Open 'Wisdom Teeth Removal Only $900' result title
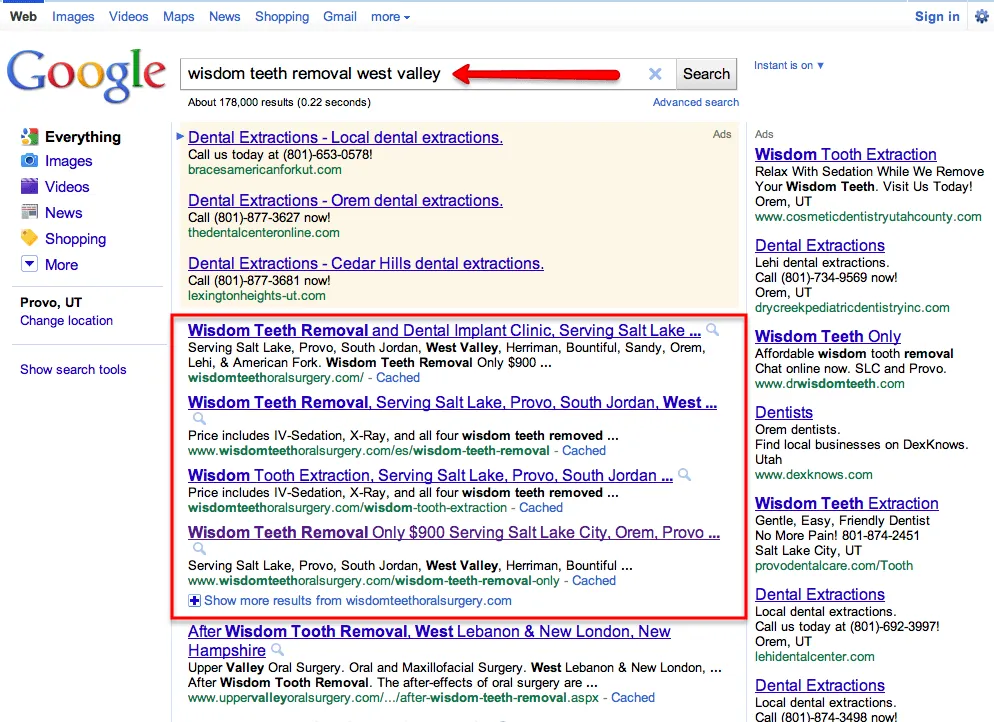This screenshot has height=722, width=994. tap(454, 532)
